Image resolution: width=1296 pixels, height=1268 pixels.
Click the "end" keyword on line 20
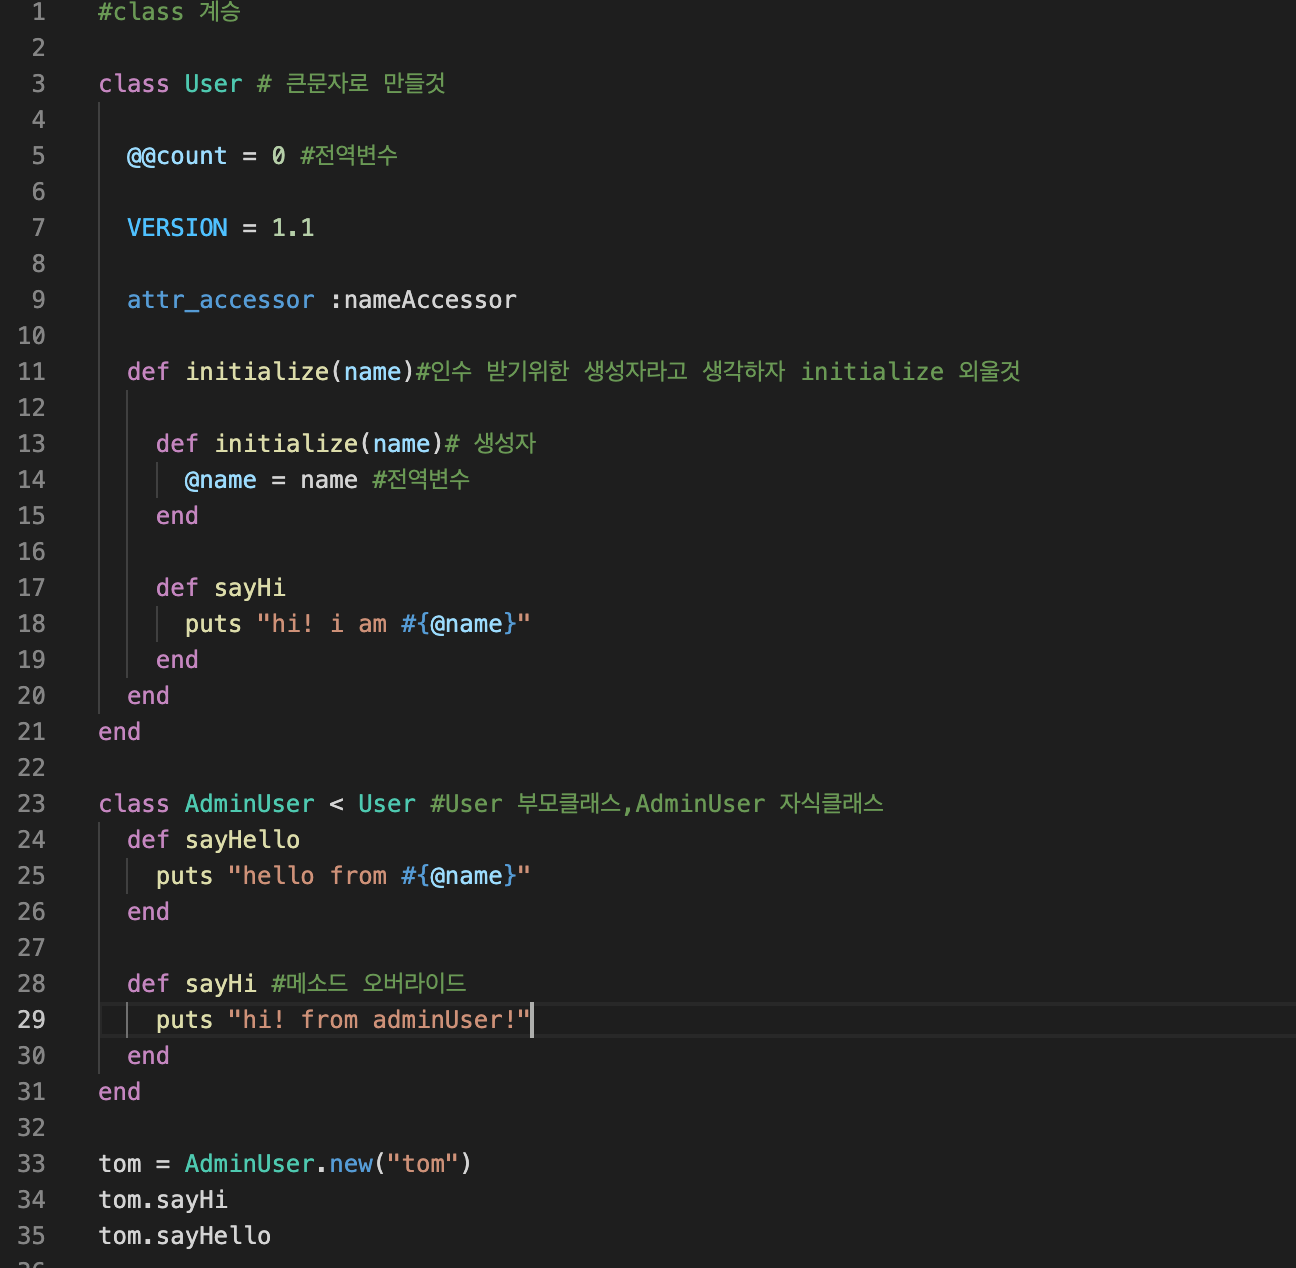click(x=148, y=696)
